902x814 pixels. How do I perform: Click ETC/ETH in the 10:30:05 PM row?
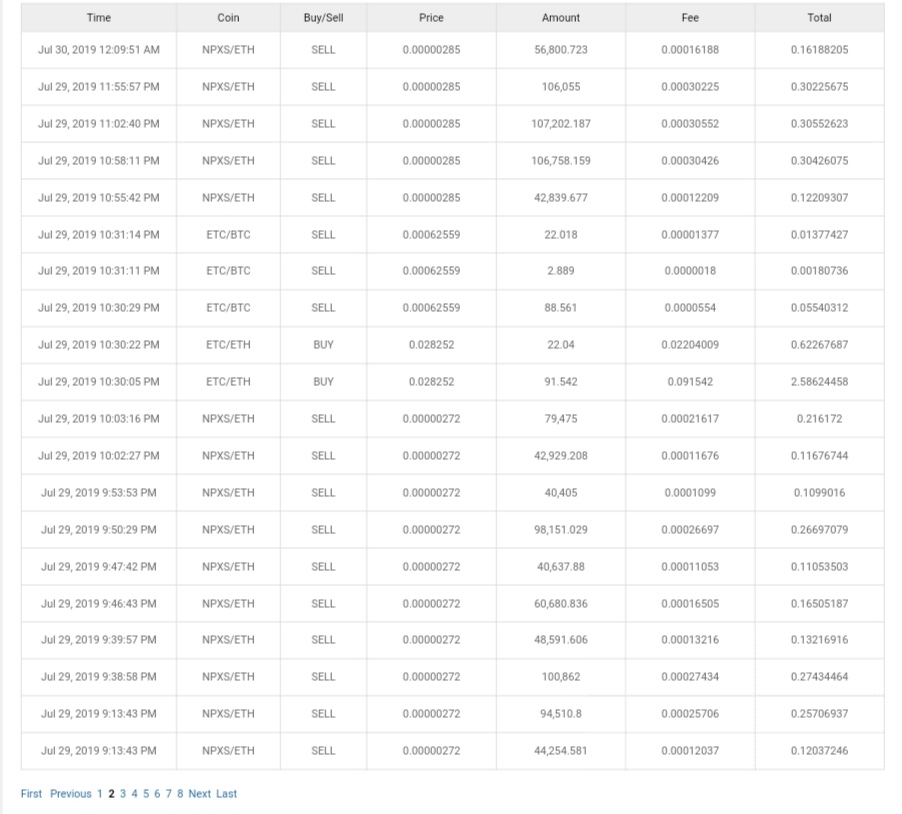click(x=228, y=381)
